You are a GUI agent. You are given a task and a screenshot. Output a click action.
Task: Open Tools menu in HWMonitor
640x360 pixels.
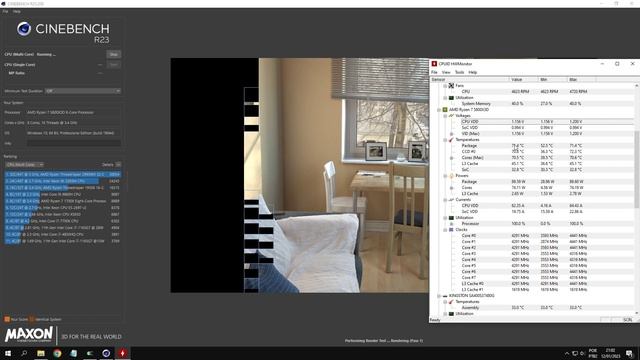pos(460,72)
